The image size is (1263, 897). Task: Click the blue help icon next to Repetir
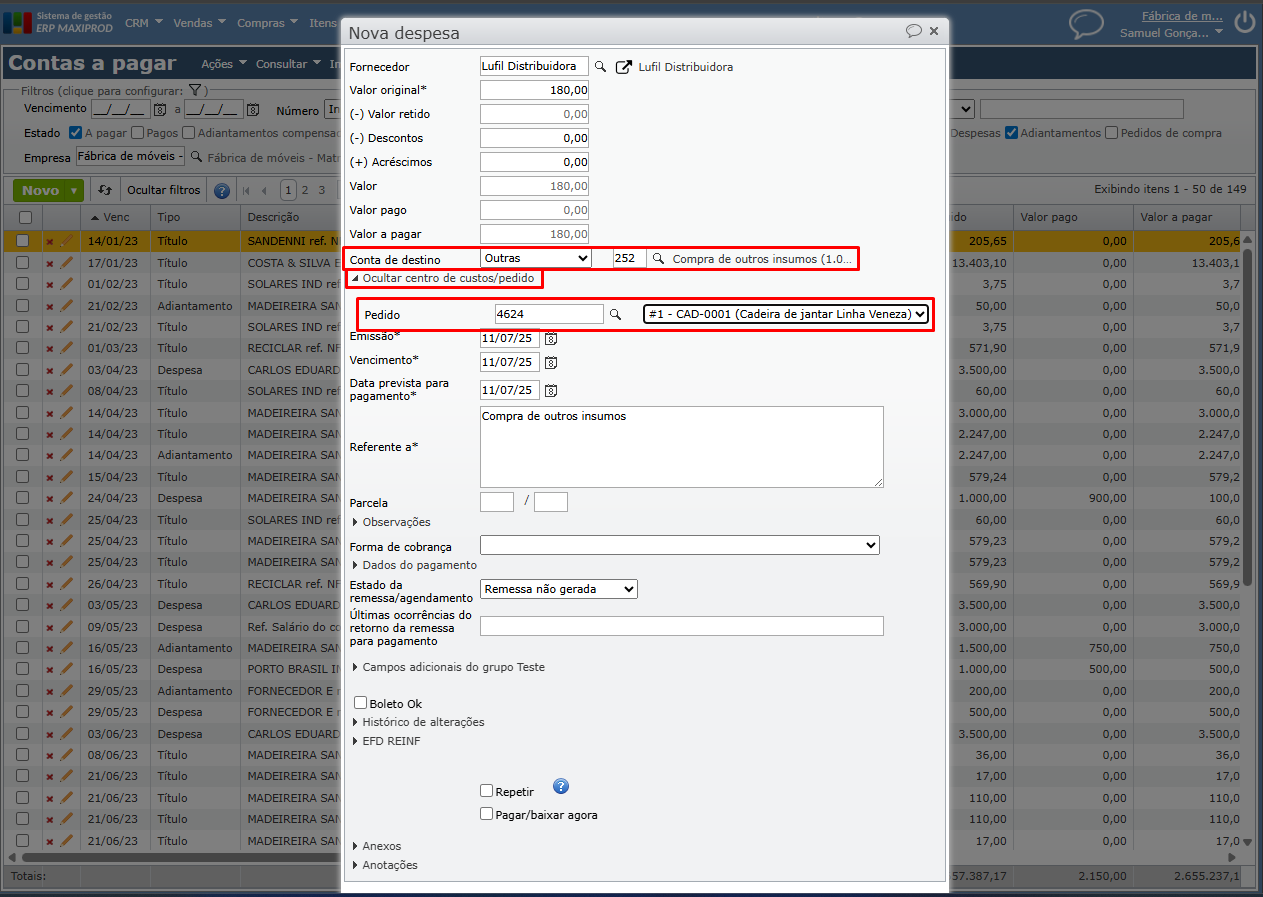point(561,786)
